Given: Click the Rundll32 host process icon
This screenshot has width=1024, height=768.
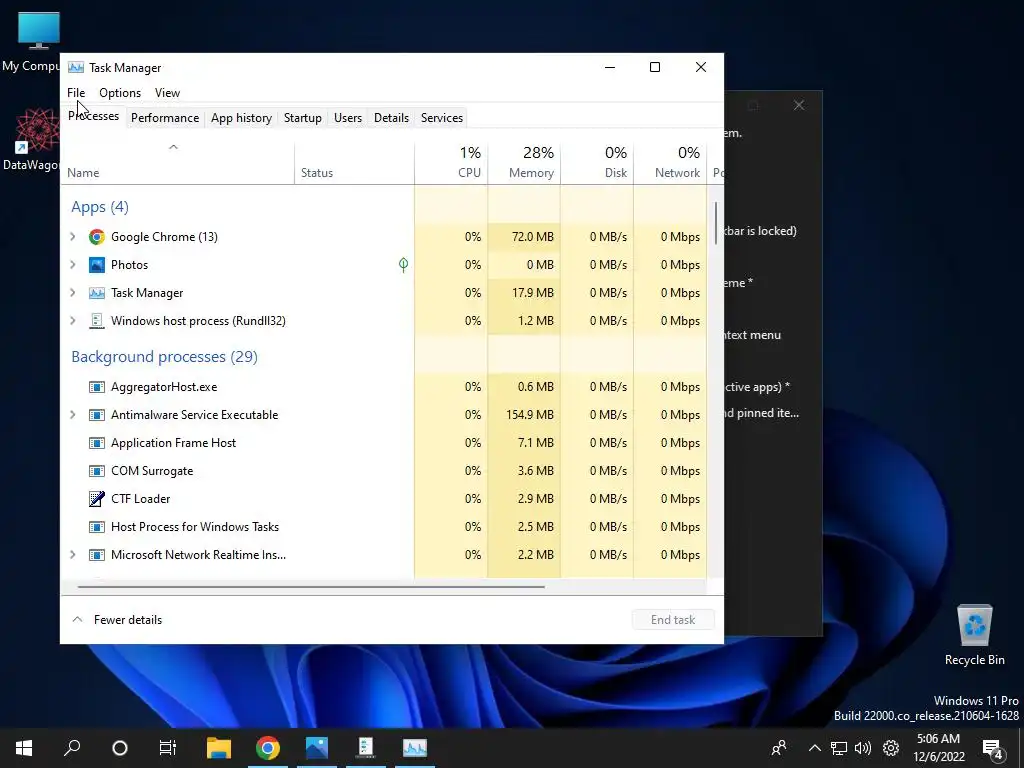Looking at the screenshot, I should point(97,321).
